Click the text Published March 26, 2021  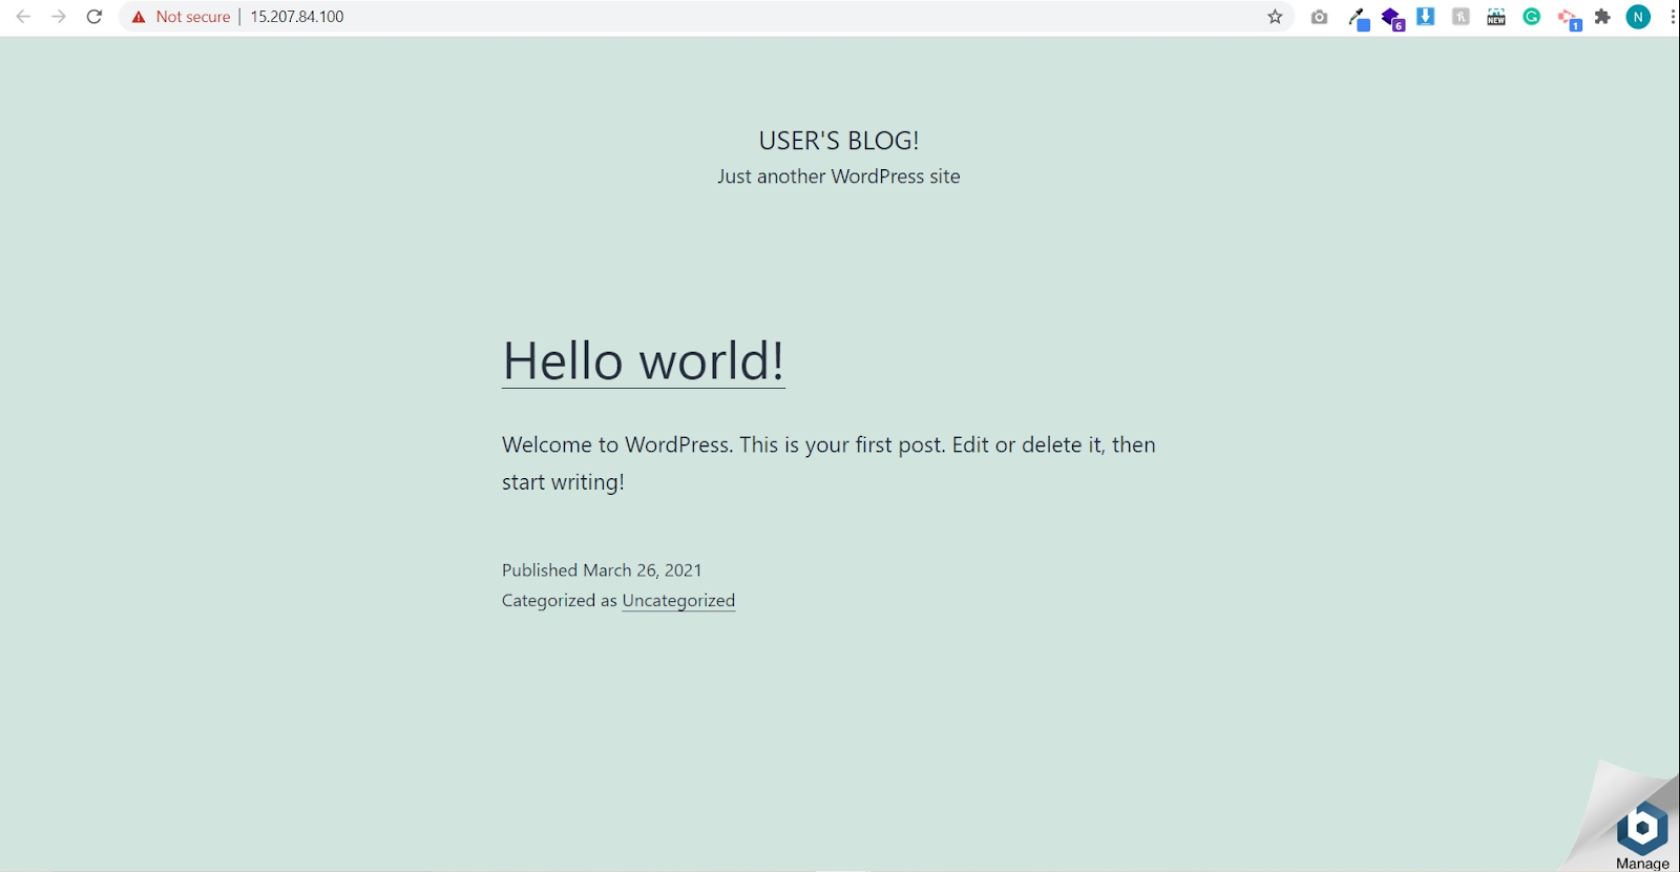click(x=602, y=570)
